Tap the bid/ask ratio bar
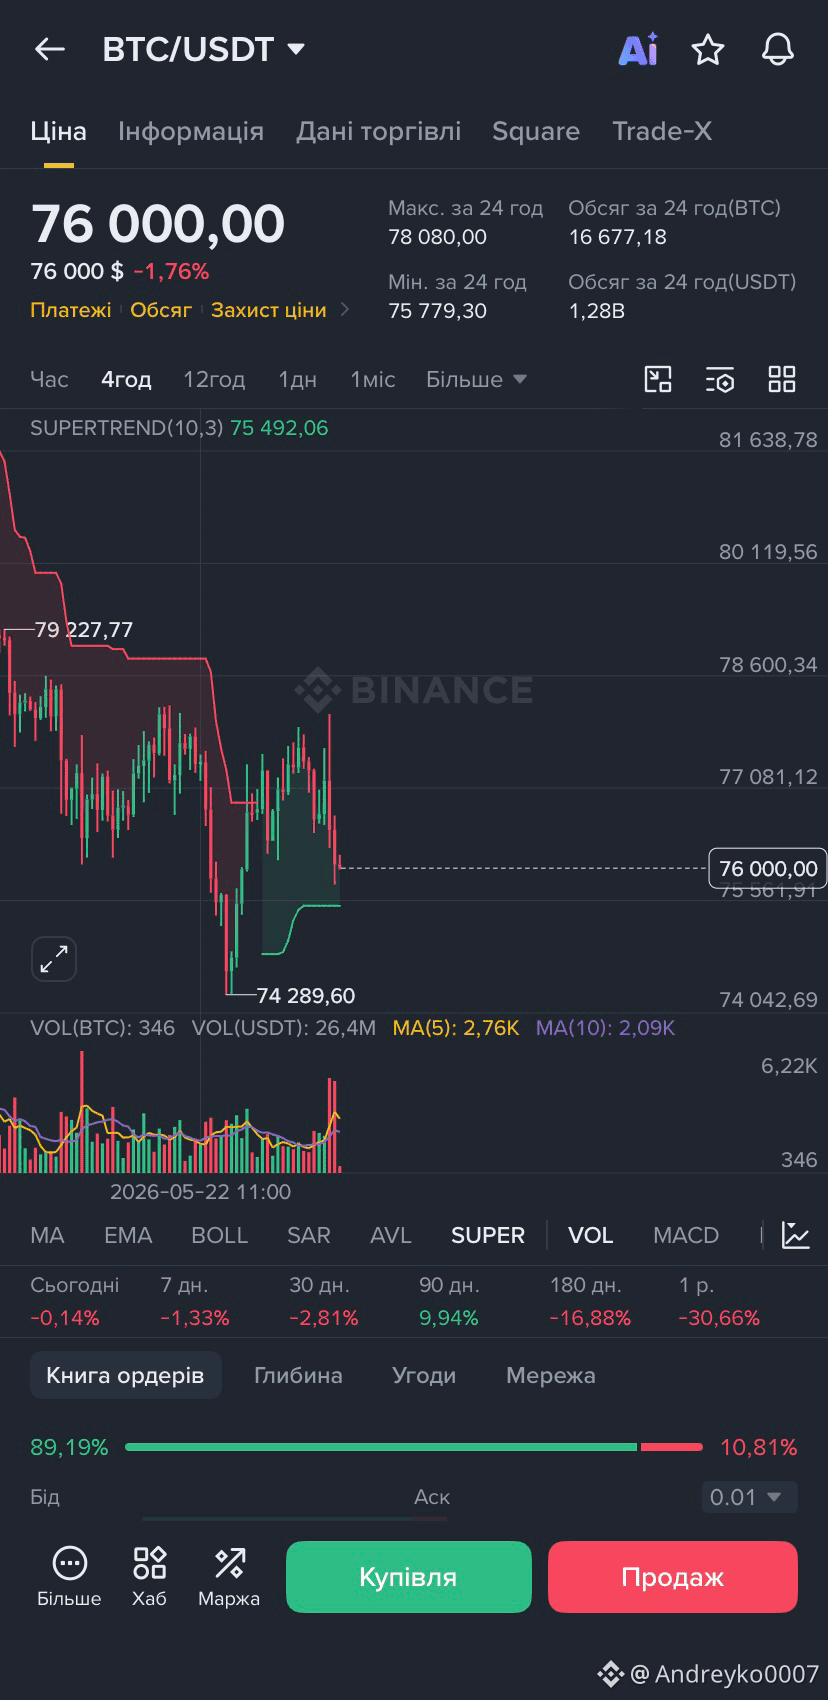 pyautogui.click(x=414, y=1447)
